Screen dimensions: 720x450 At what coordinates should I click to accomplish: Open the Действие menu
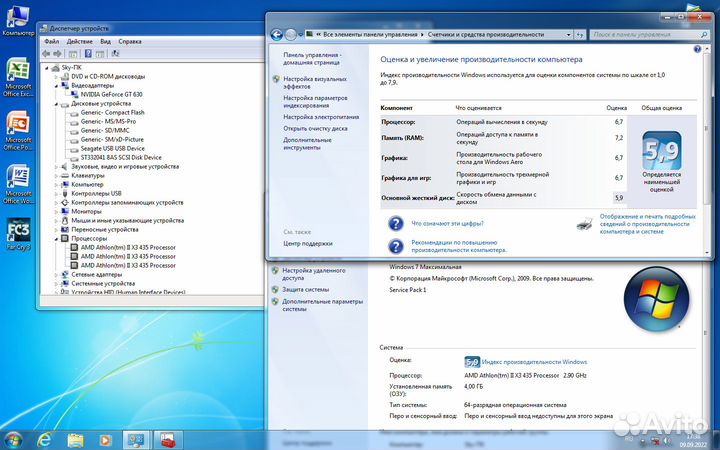tap(79, 41)
